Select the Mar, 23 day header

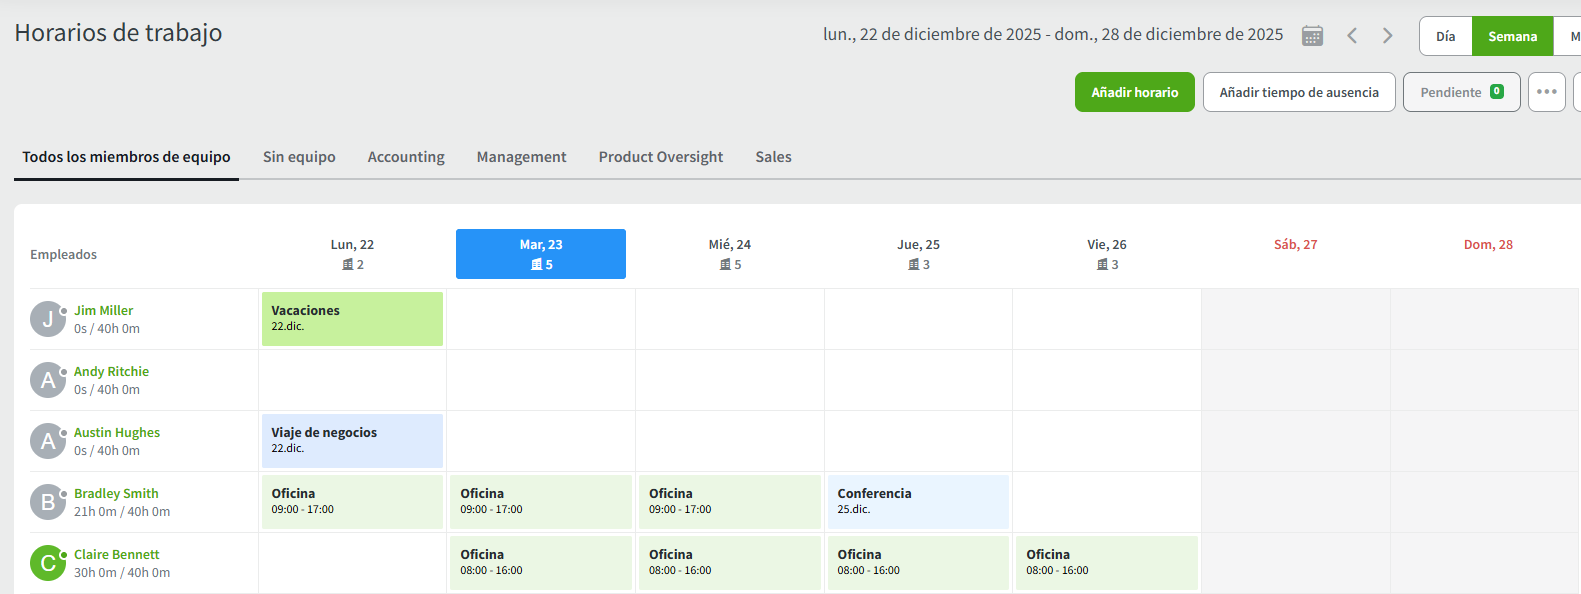tap(541, 254)
